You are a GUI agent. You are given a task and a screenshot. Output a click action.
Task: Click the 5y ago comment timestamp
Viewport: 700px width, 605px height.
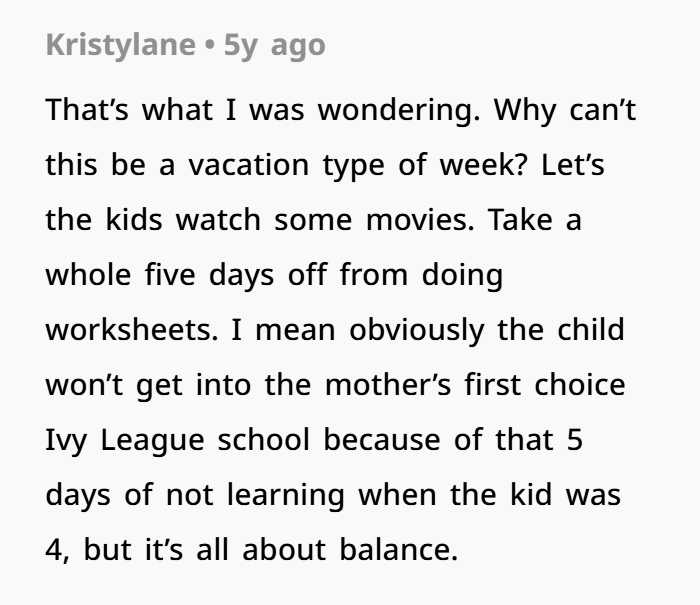point(274,45)
